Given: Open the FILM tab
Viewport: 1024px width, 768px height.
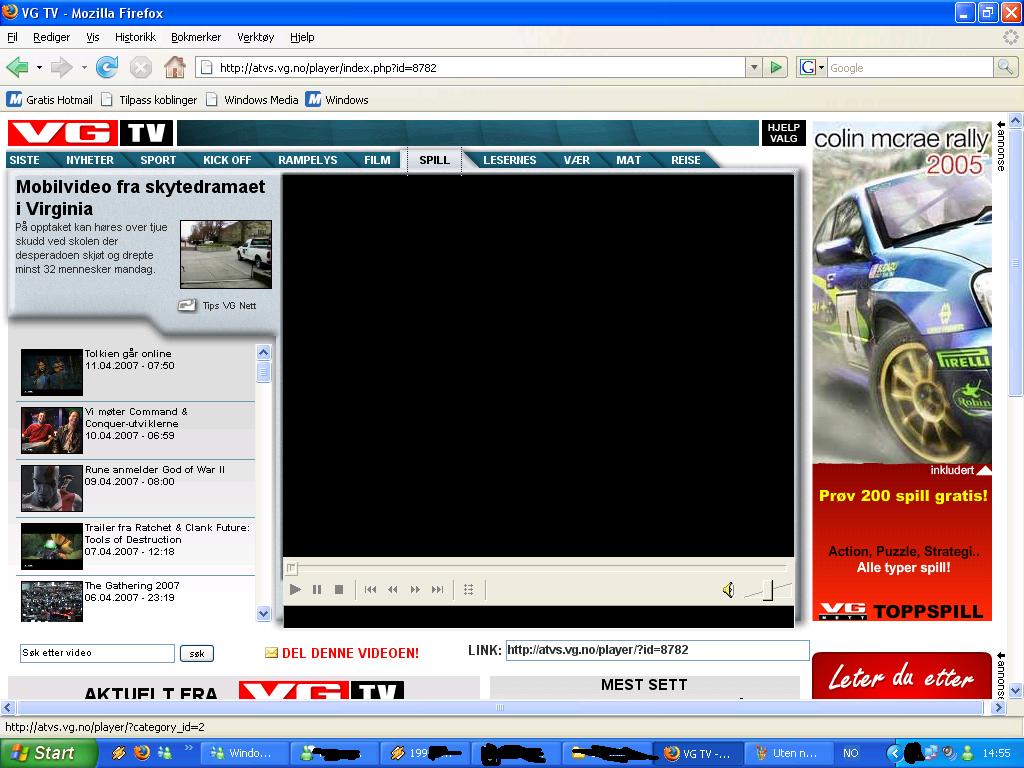Looking at the screenshot, I should click(x=377, y=160).
